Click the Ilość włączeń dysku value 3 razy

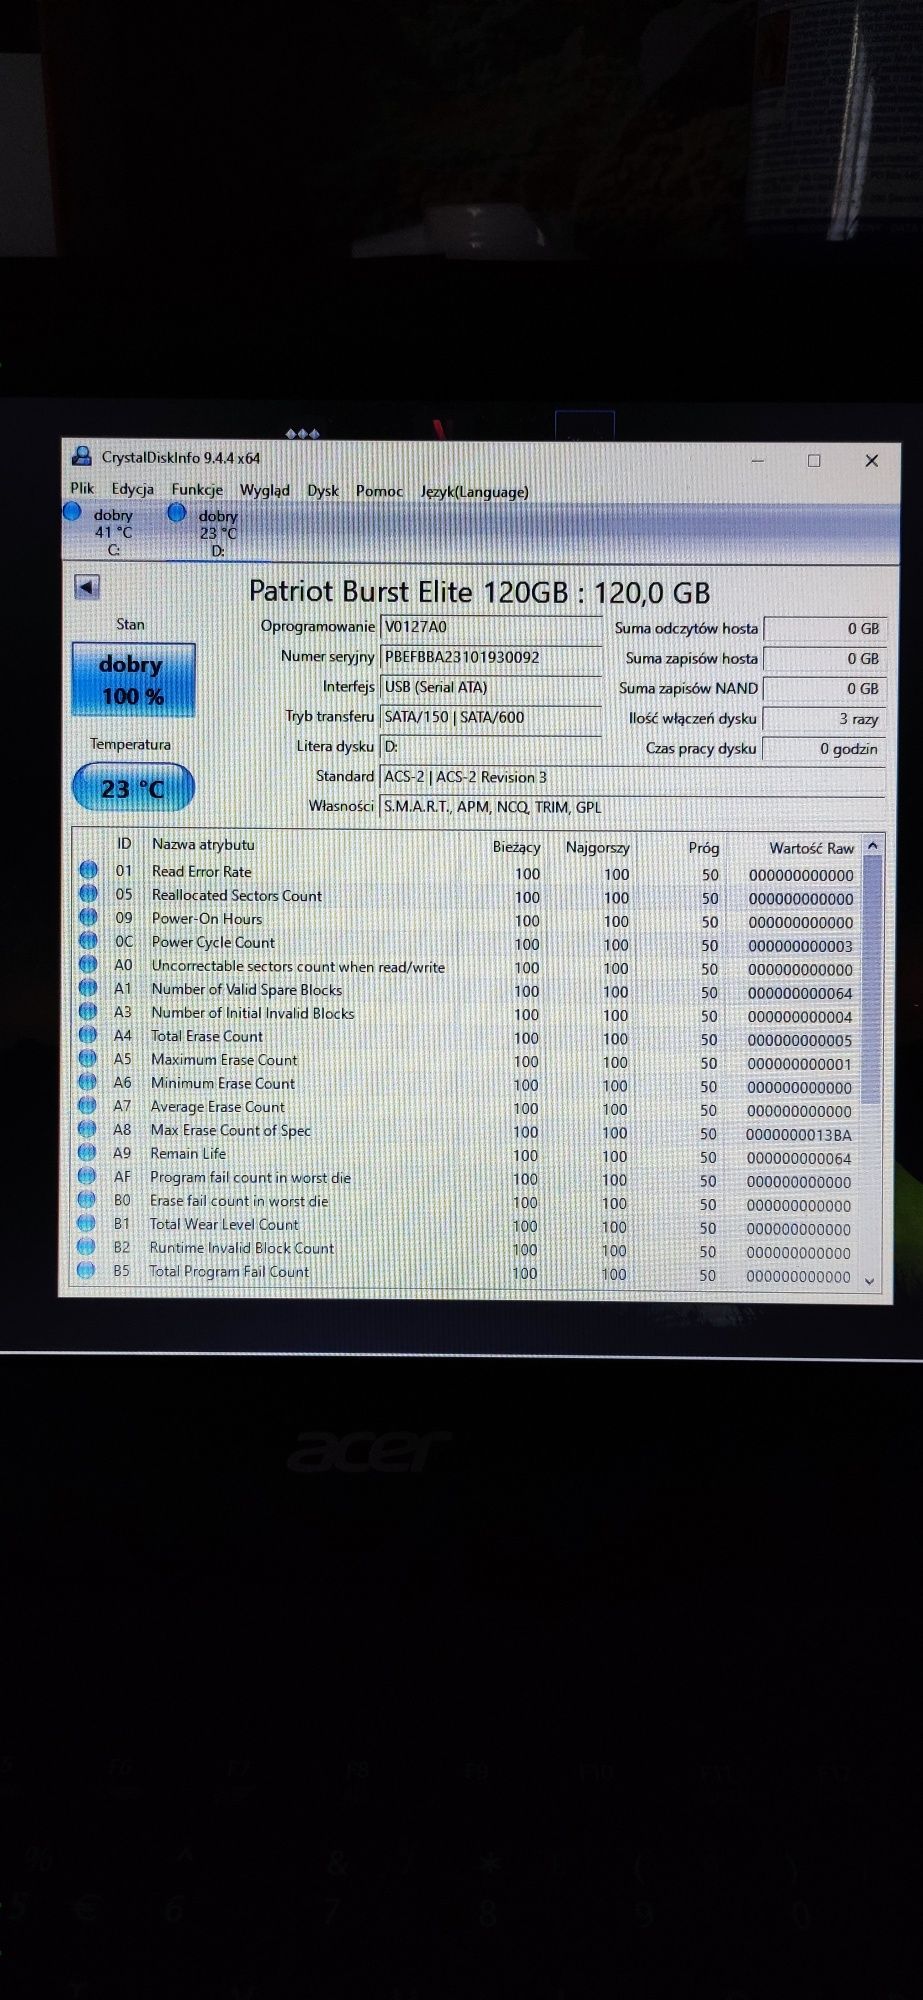click(823, 719)
